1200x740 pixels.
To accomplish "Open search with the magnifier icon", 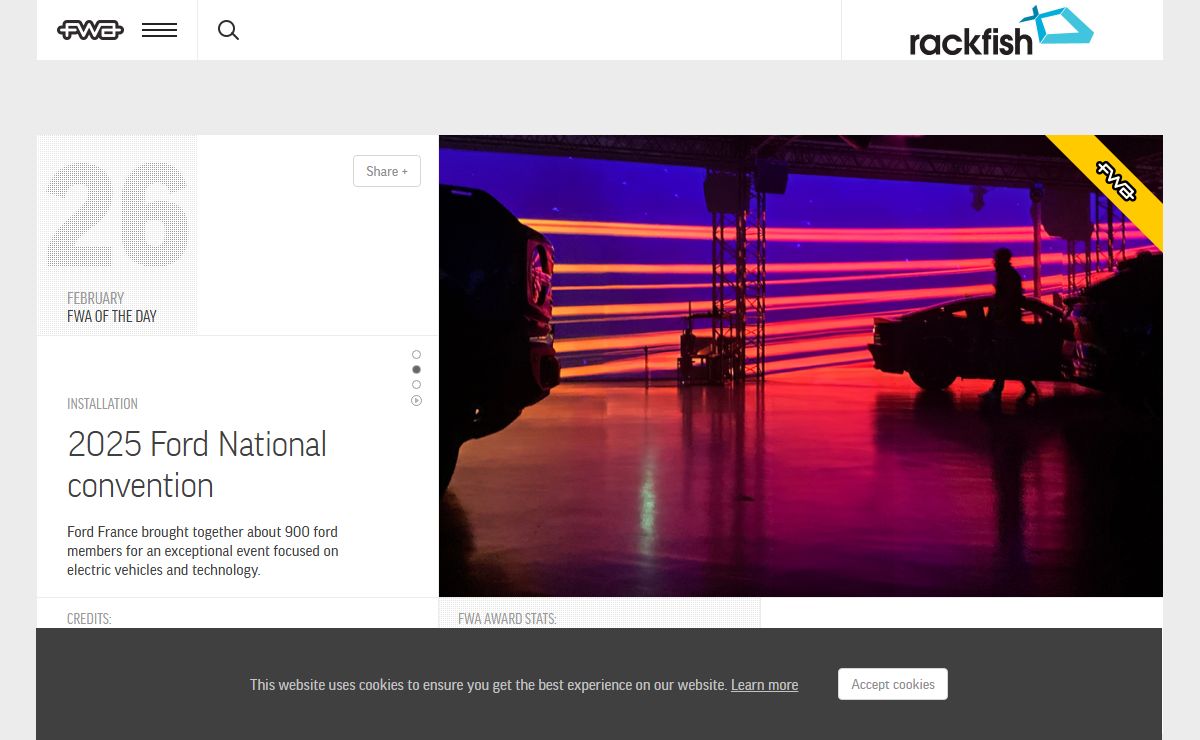I will pos(228,30).
